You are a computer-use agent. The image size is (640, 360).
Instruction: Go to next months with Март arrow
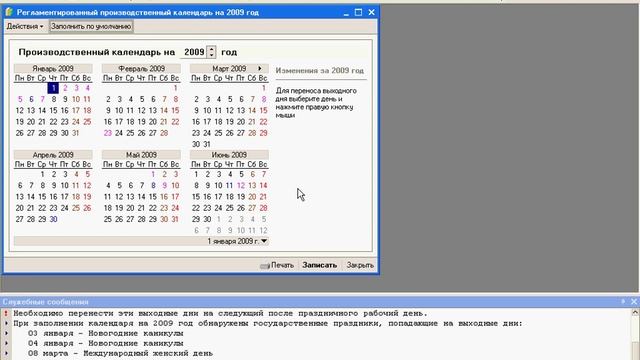260,69
